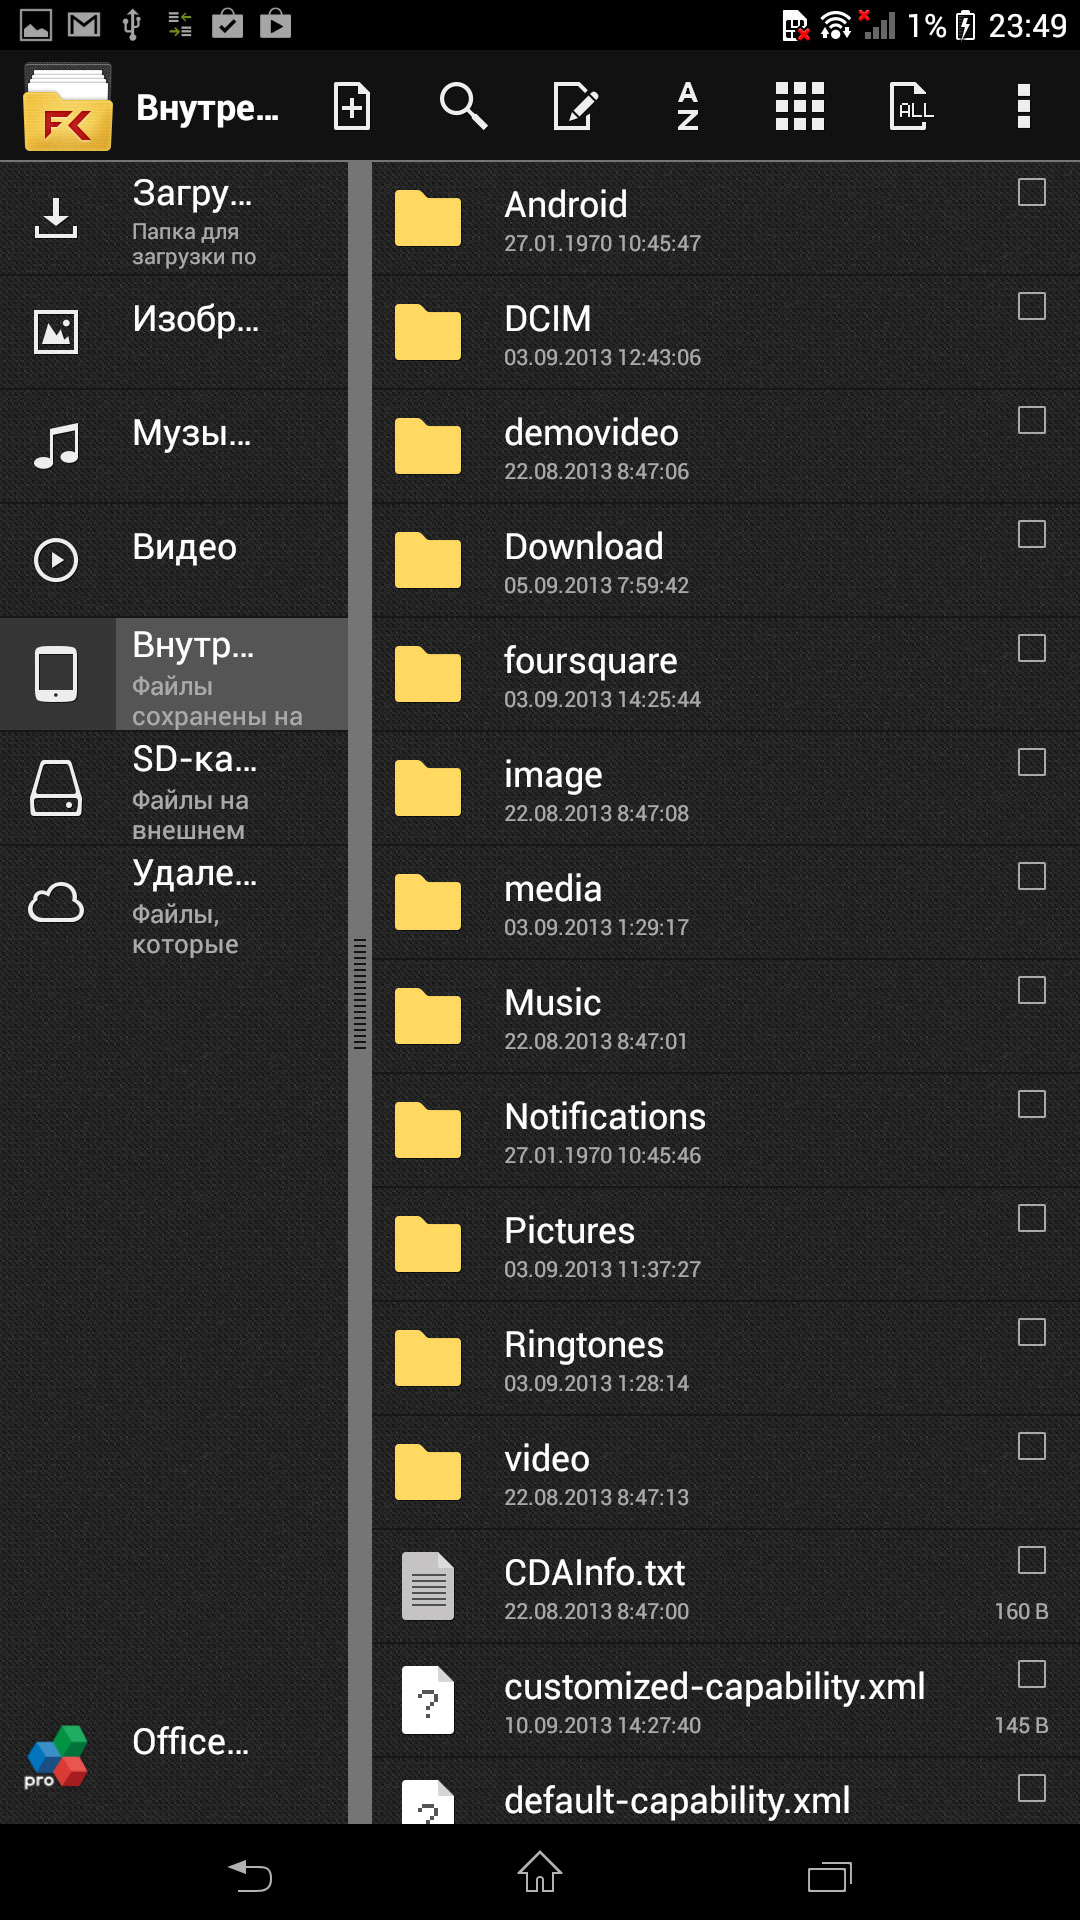The height and width of the screenshot is (1920, 1080).
Task: Open the Видео sidebar category
Action: click(175, 559)
